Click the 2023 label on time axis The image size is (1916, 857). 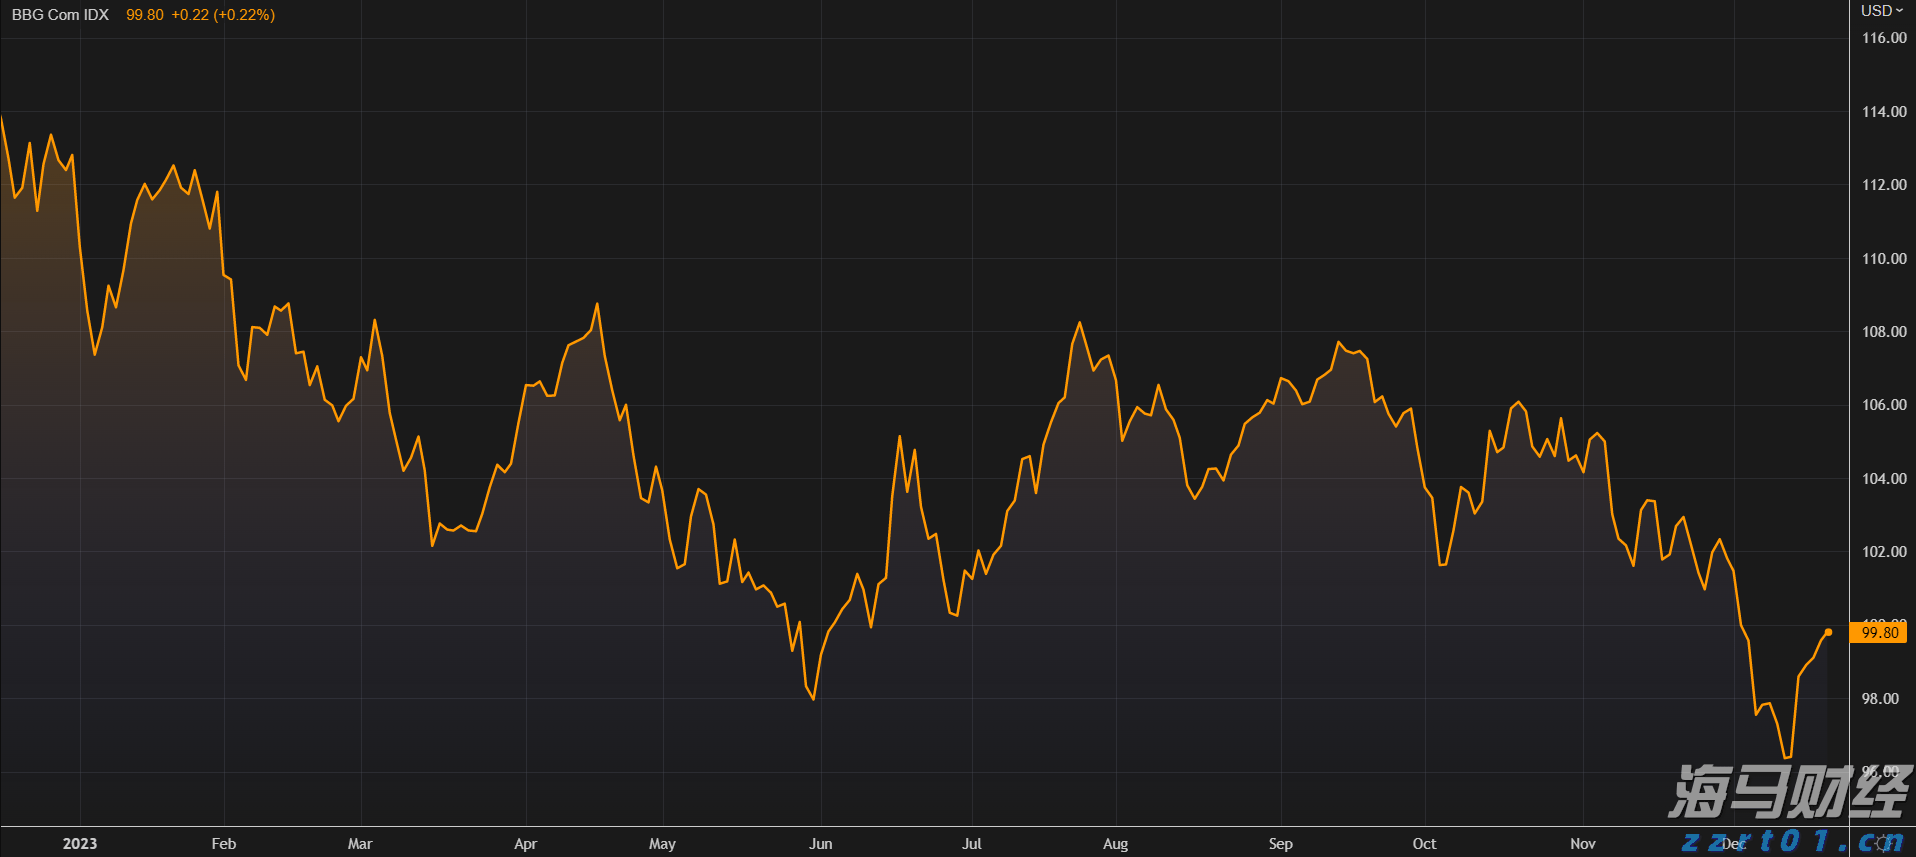point(80,843)
